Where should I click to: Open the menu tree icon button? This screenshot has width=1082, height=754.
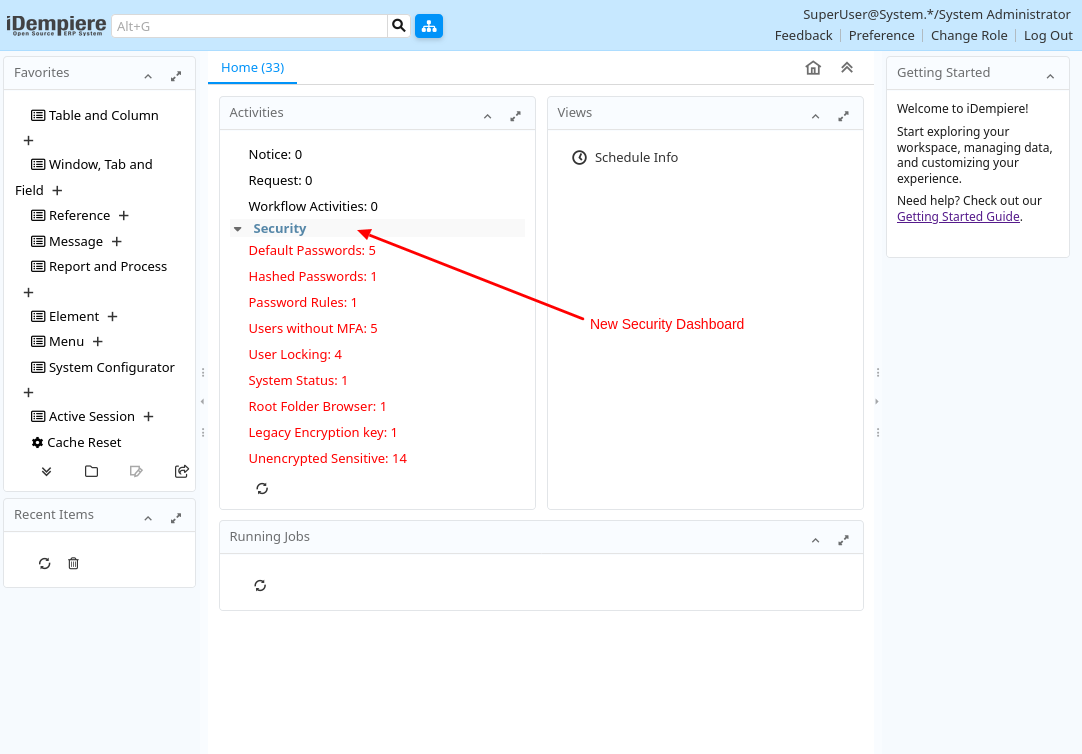[429, 26]
